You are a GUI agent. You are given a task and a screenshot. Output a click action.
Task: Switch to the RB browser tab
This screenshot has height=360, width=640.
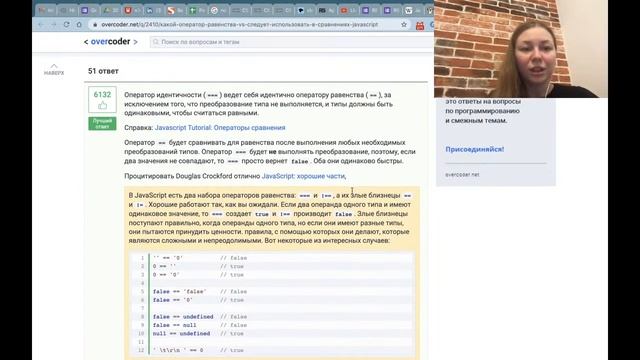click(x=326, y=10)
